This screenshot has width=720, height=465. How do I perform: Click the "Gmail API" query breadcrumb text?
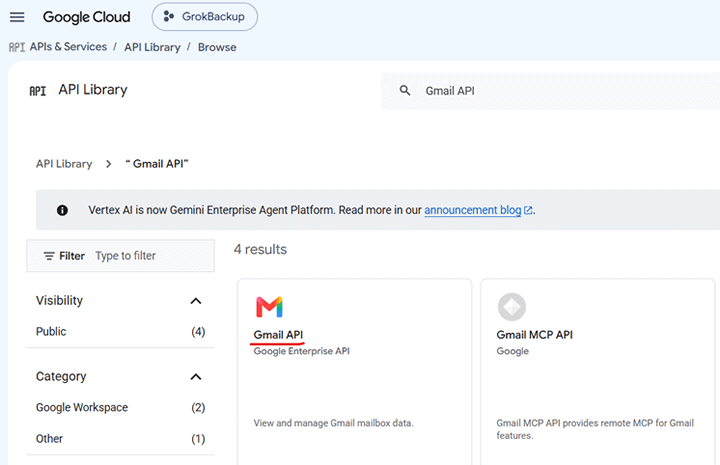[157, 164]
